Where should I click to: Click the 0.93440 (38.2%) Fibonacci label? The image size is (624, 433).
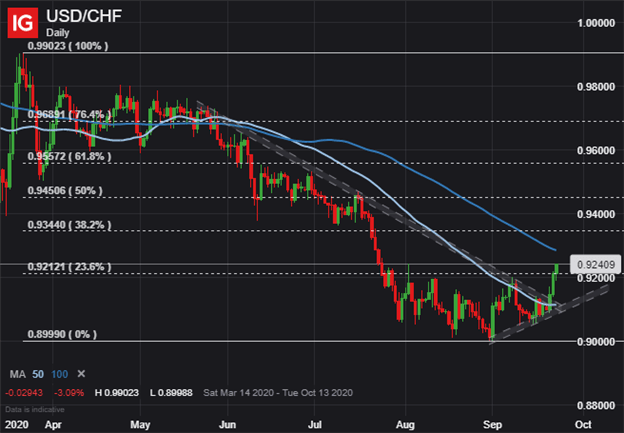tap(69, 225)
